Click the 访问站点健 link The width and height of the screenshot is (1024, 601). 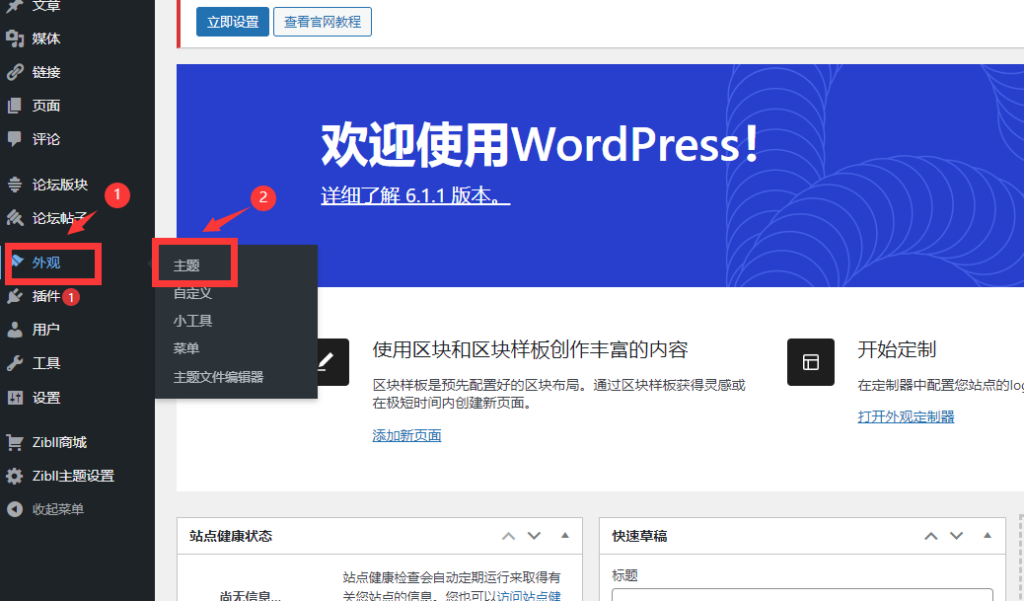click(530, 595)
